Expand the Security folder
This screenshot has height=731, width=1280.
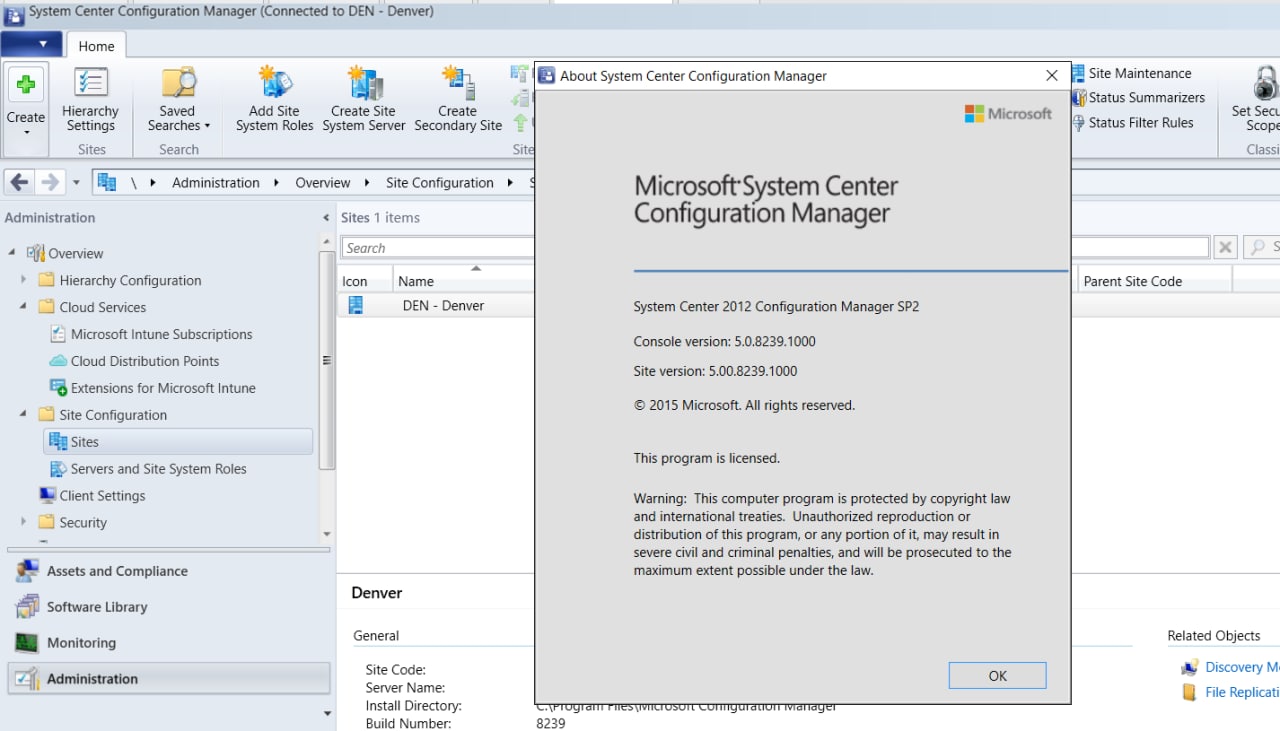pos(23,522)
